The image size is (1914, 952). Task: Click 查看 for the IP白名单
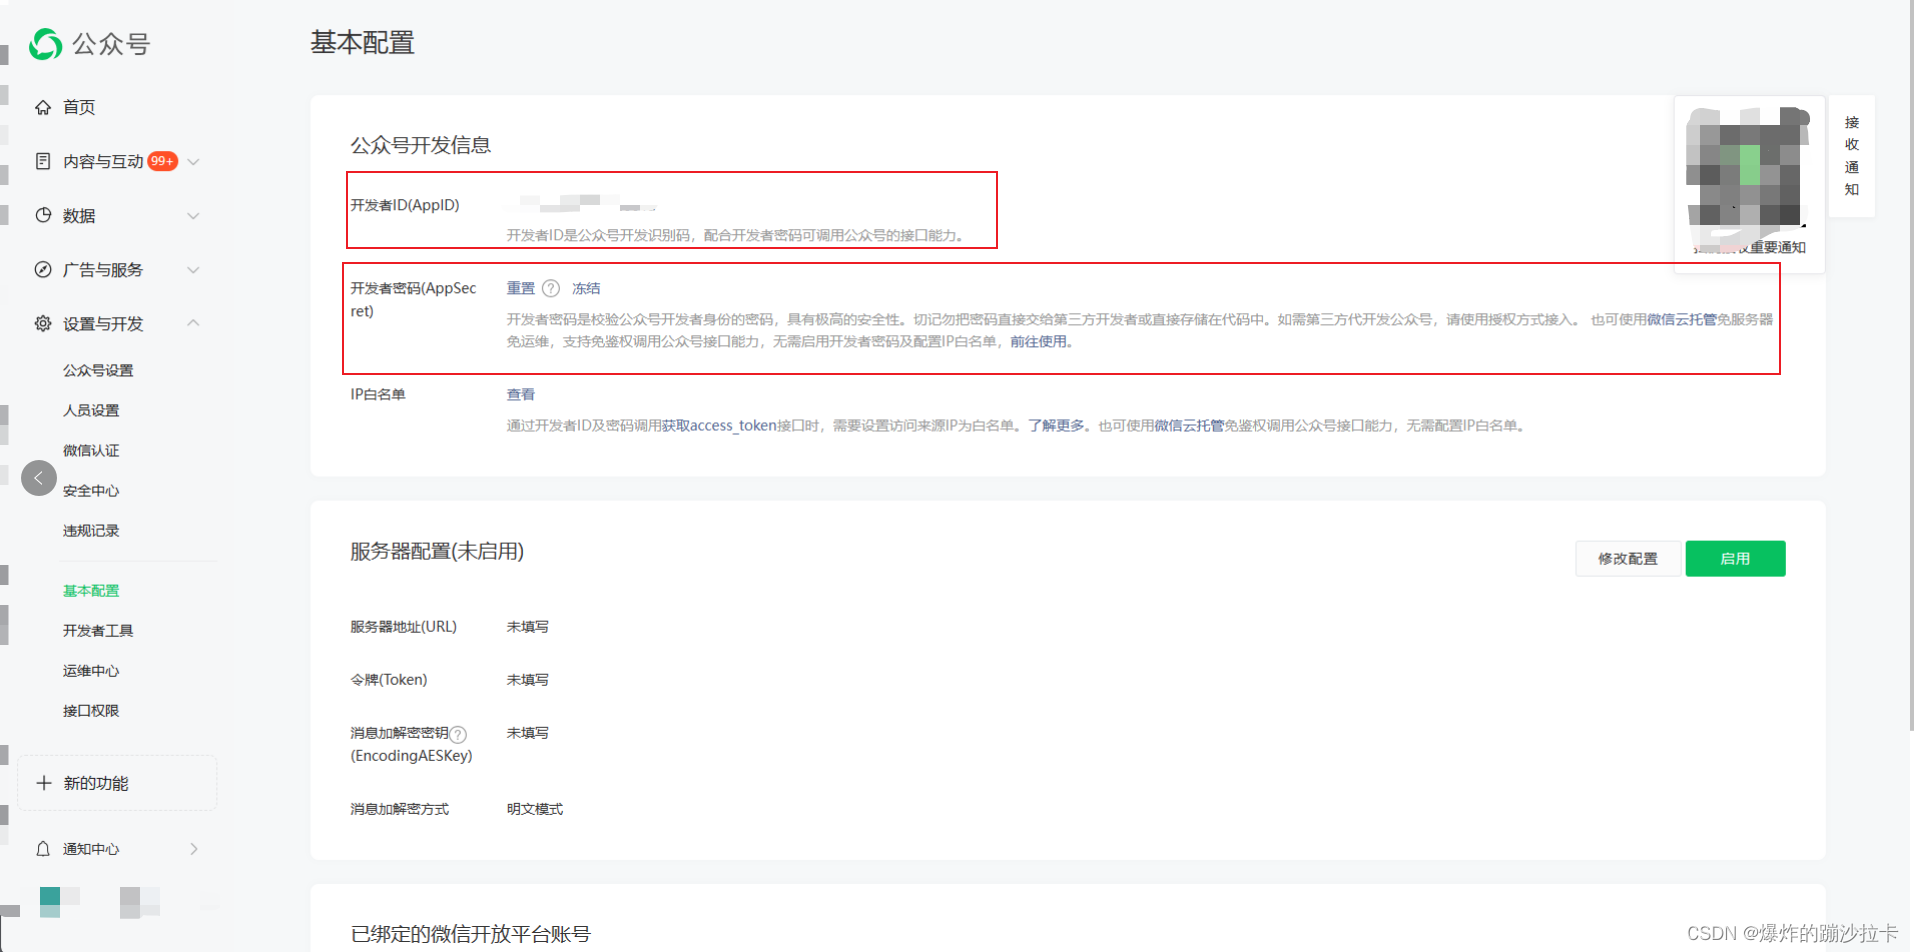click(x=521, y=394)
